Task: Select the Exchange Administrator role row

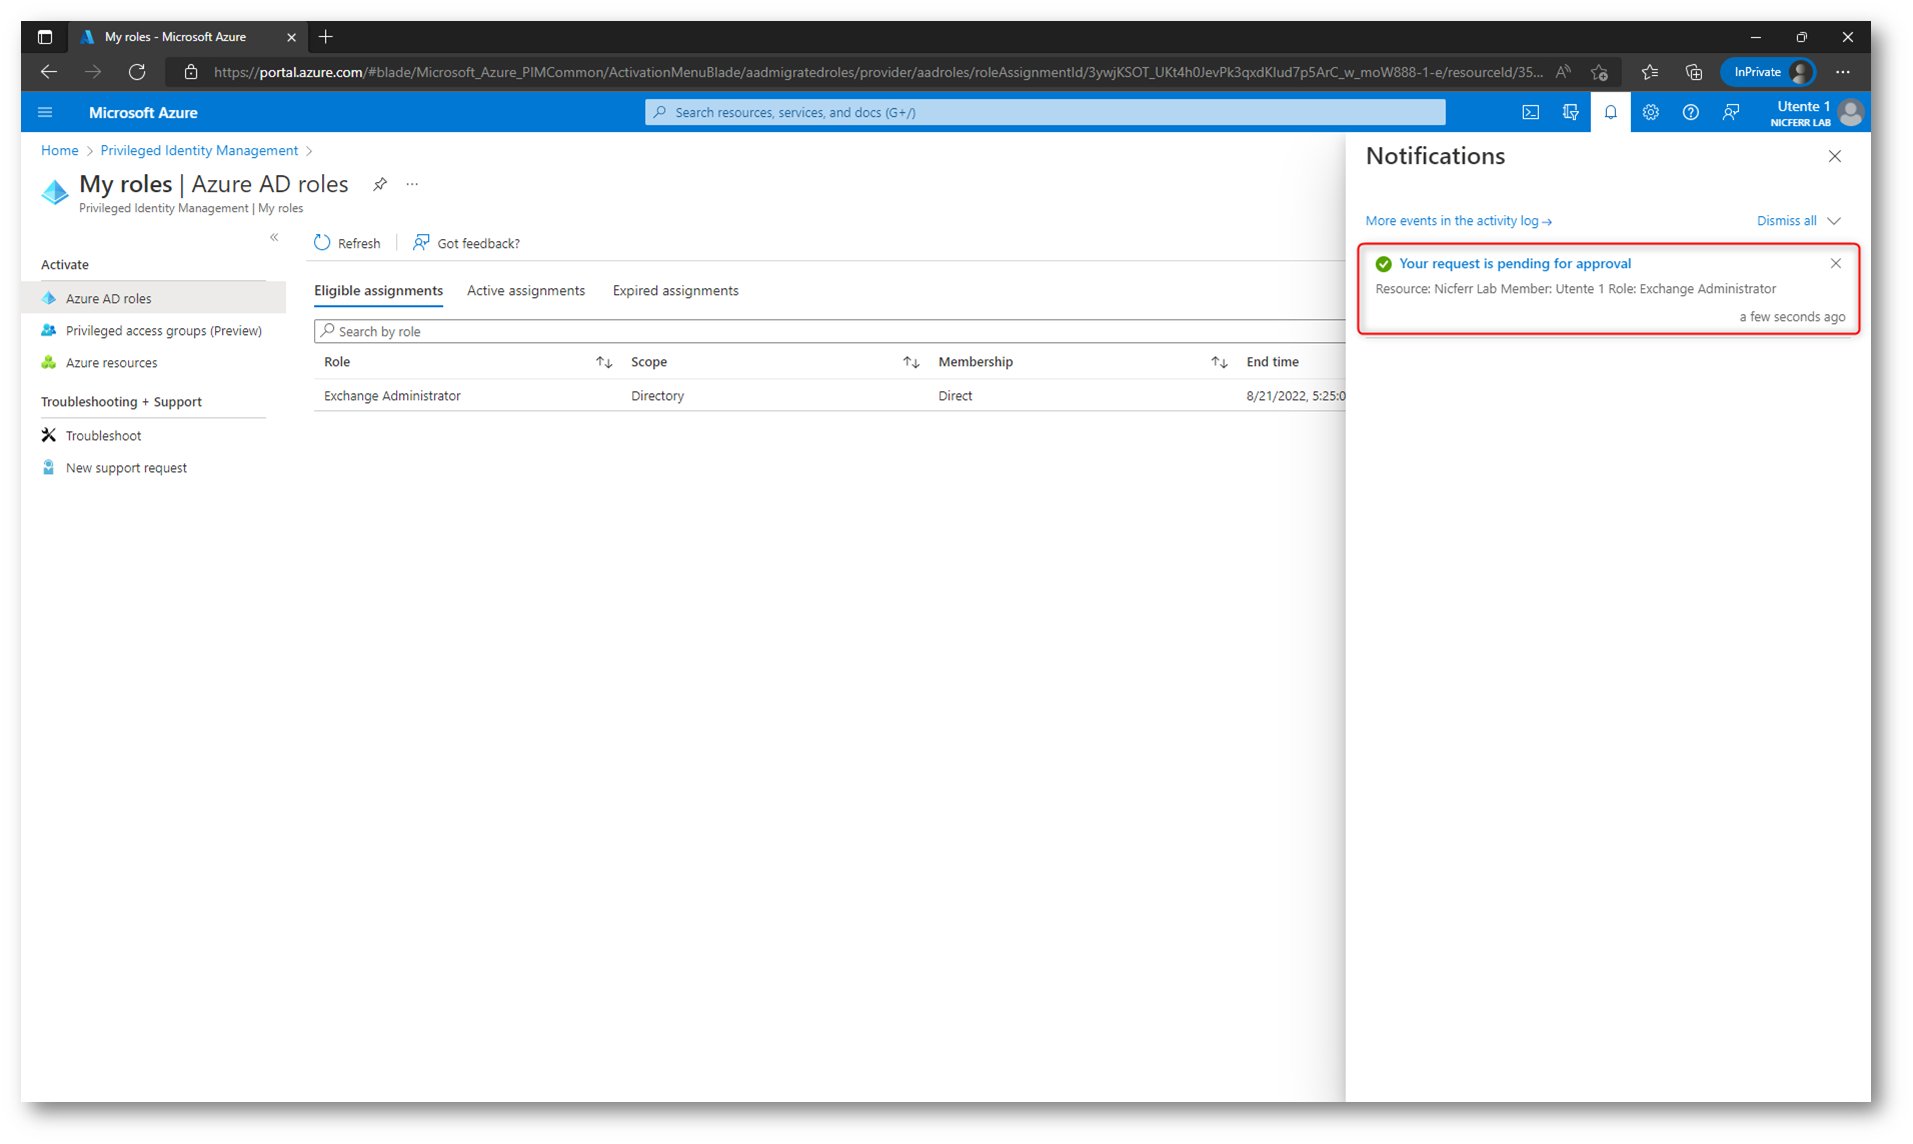Action: tap(829, 396)
